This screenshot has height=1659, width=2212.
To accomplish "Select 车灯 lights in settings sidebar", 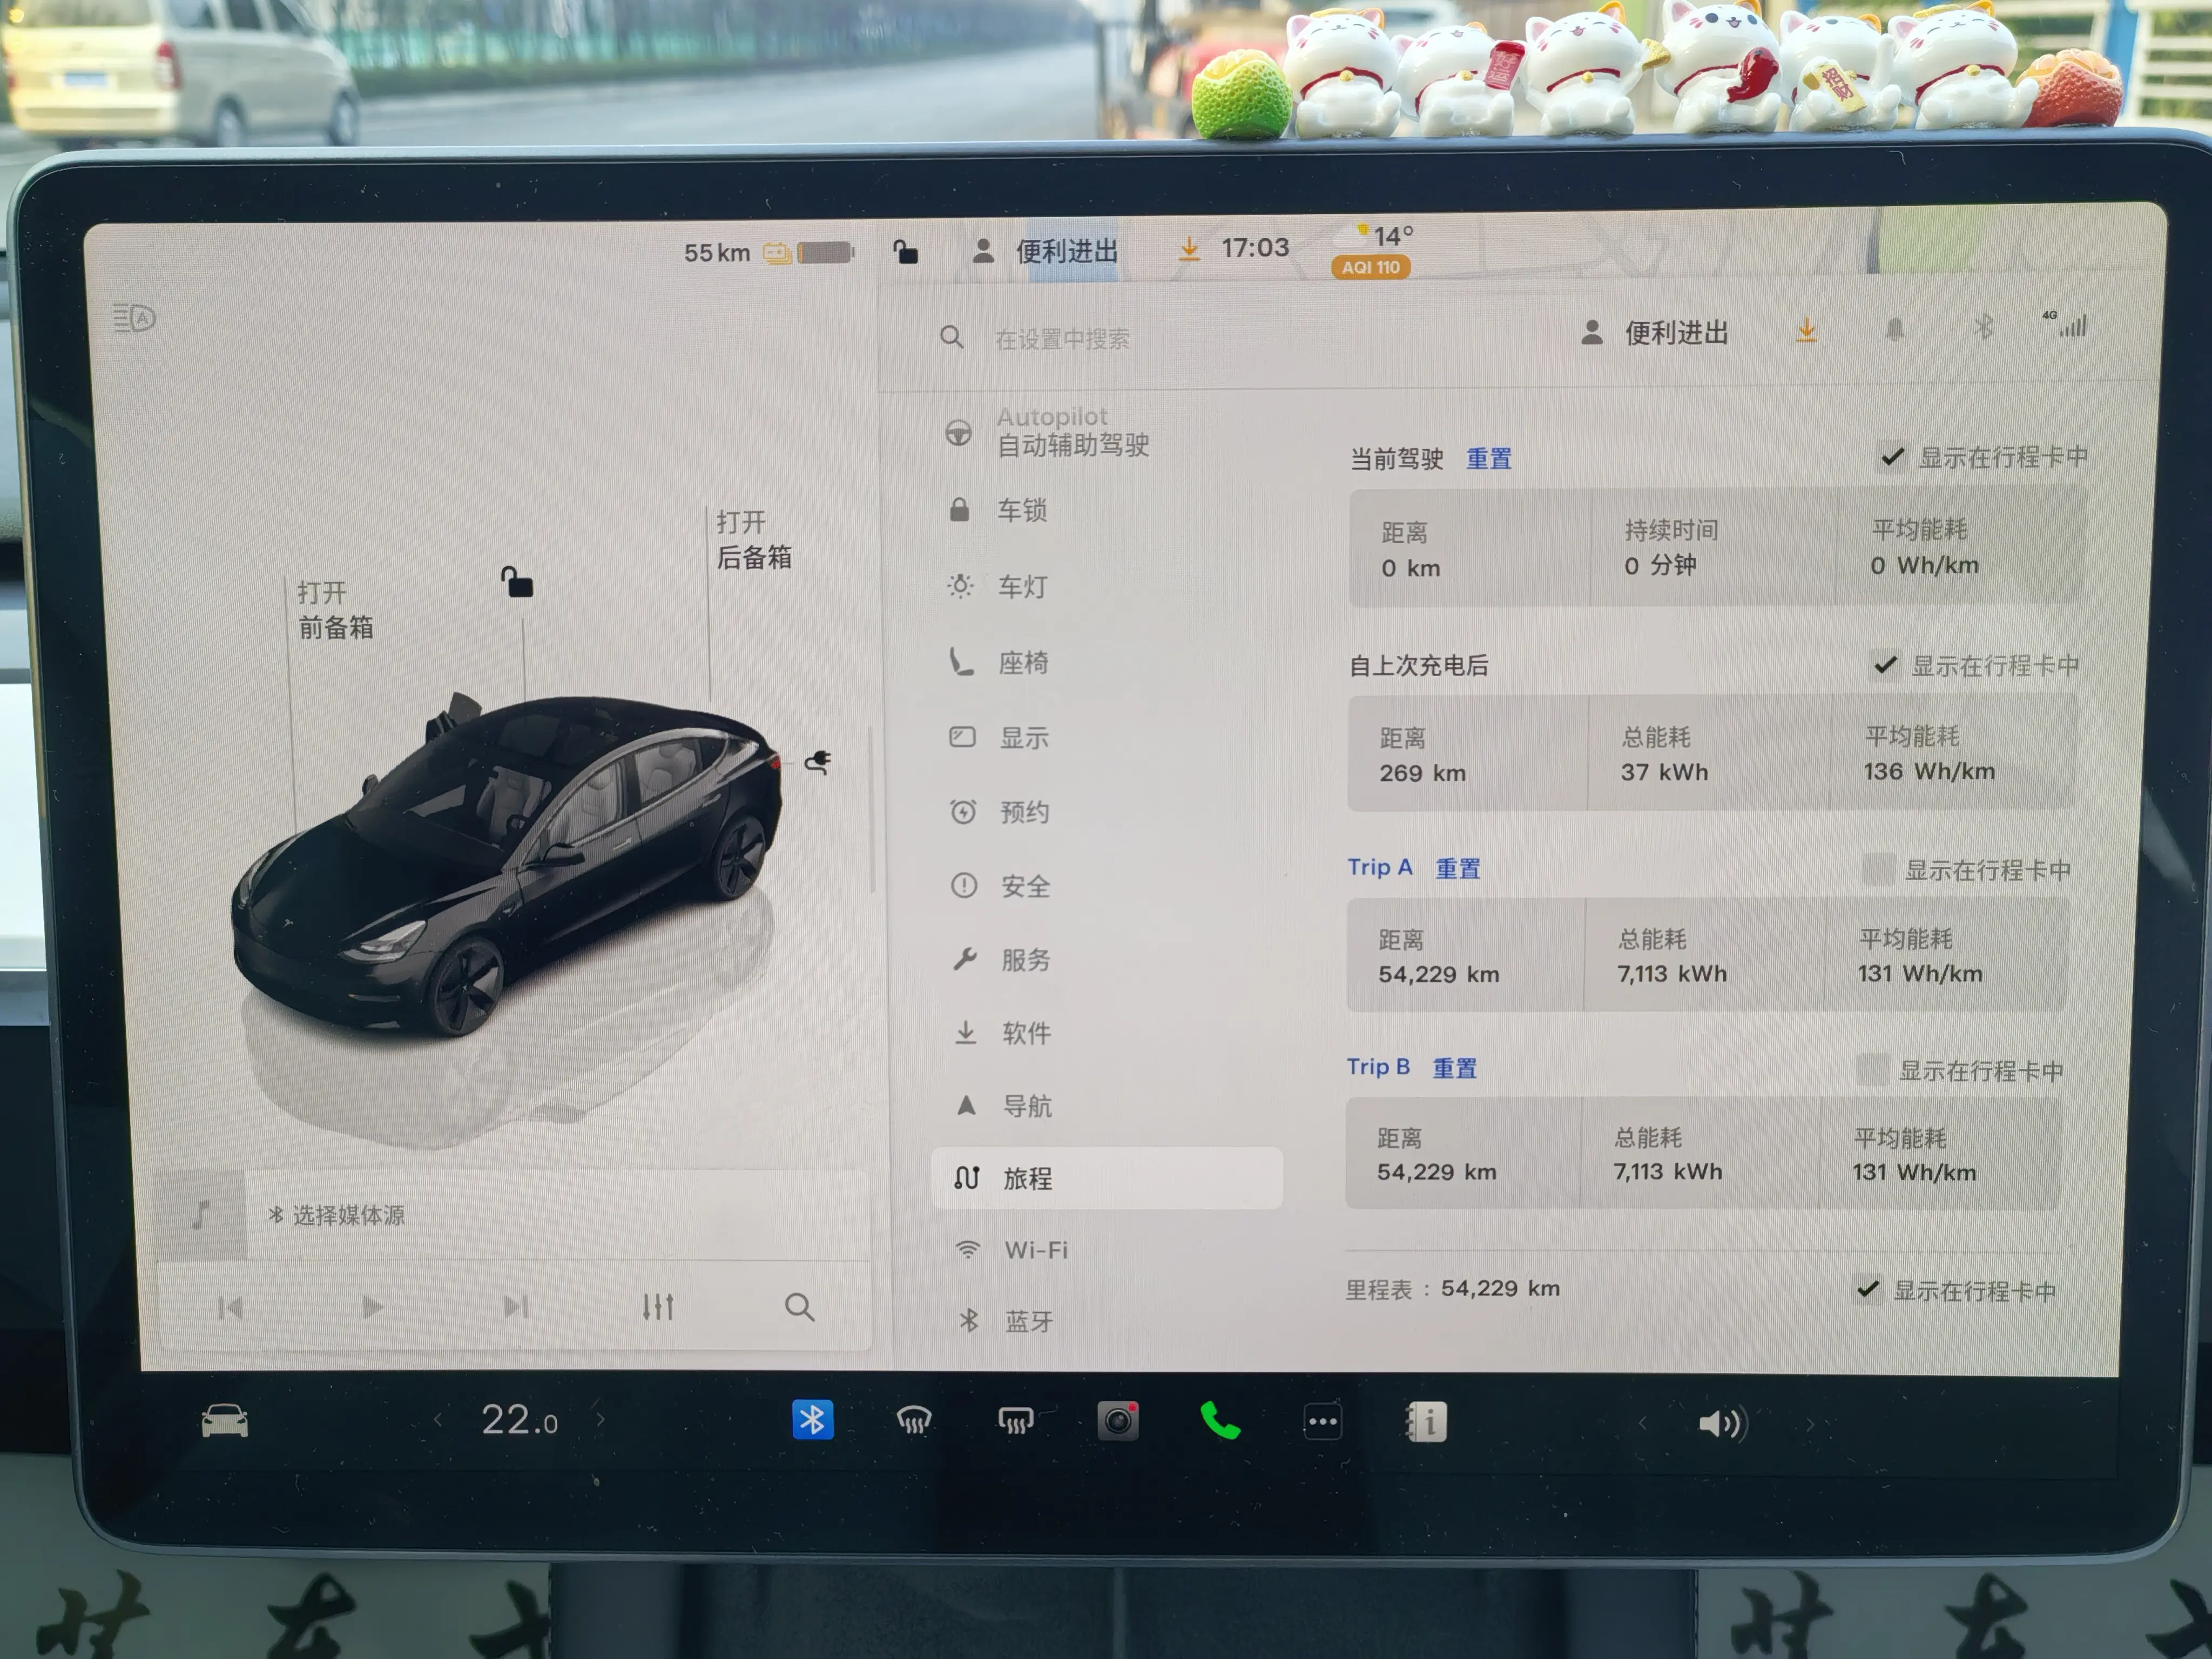I will (x=1022, y=586).
